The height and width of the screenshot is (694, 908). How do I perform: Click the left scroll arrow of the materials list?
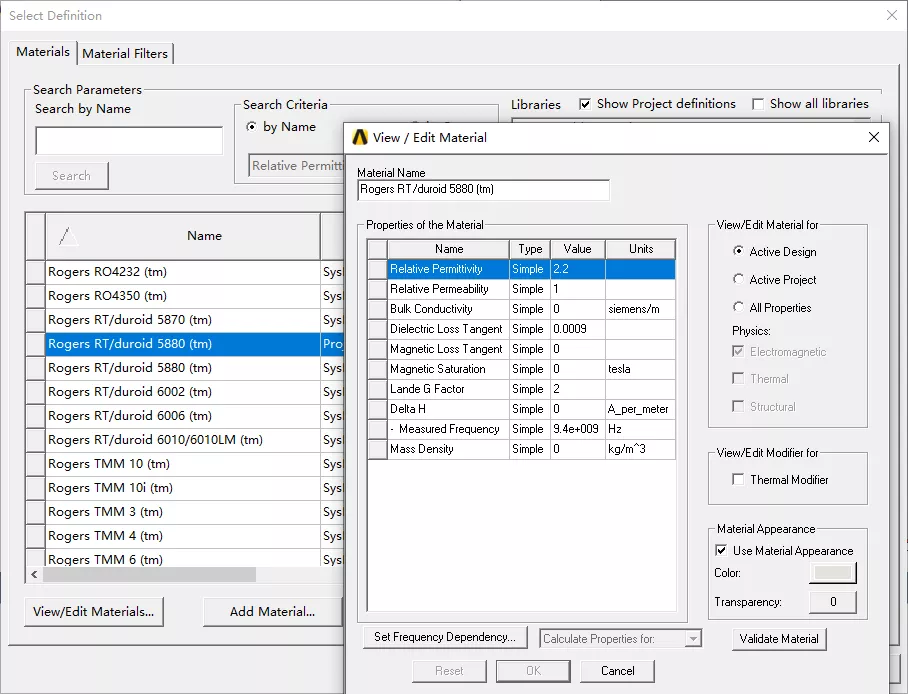click(34, 574)
